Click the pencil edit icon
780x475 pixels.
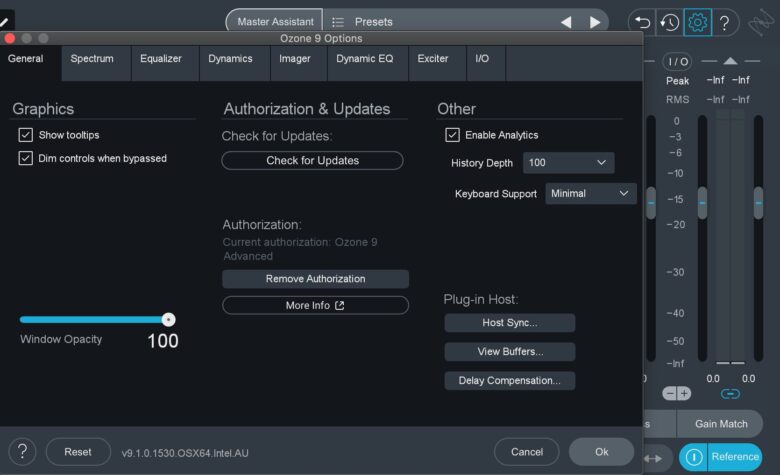pyautogui.click(x=4, y=21)
